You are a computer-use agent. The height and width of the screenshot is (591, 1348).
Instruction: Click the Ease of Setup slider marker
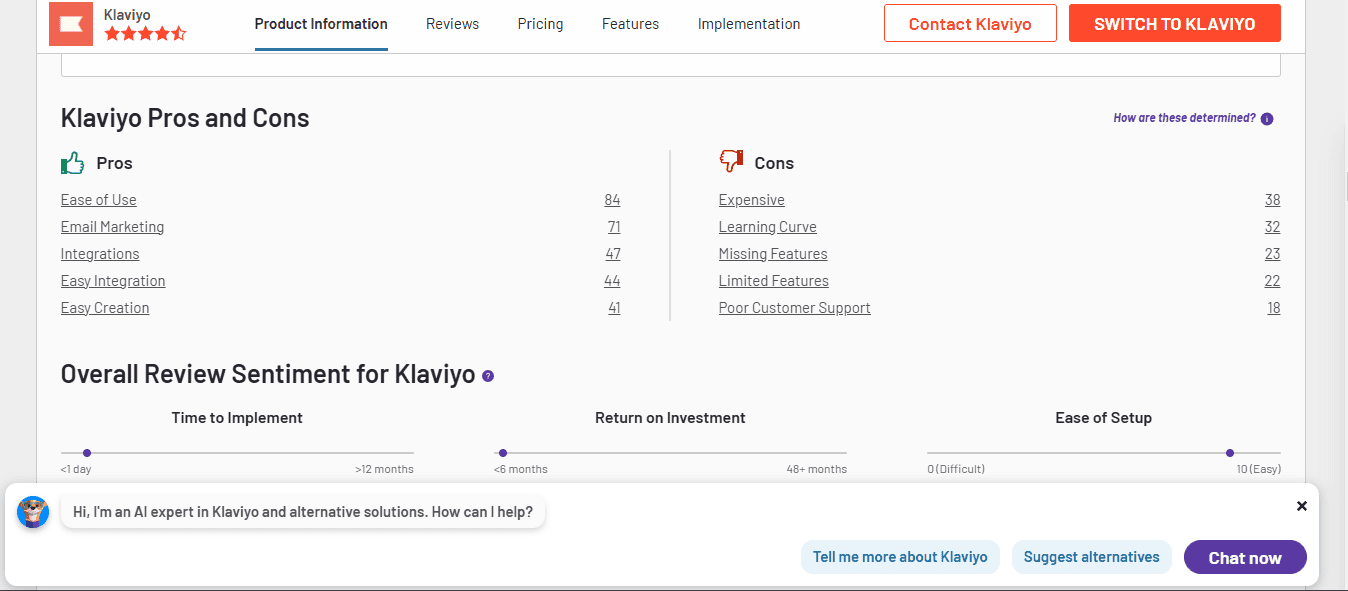pos(1230,453)
